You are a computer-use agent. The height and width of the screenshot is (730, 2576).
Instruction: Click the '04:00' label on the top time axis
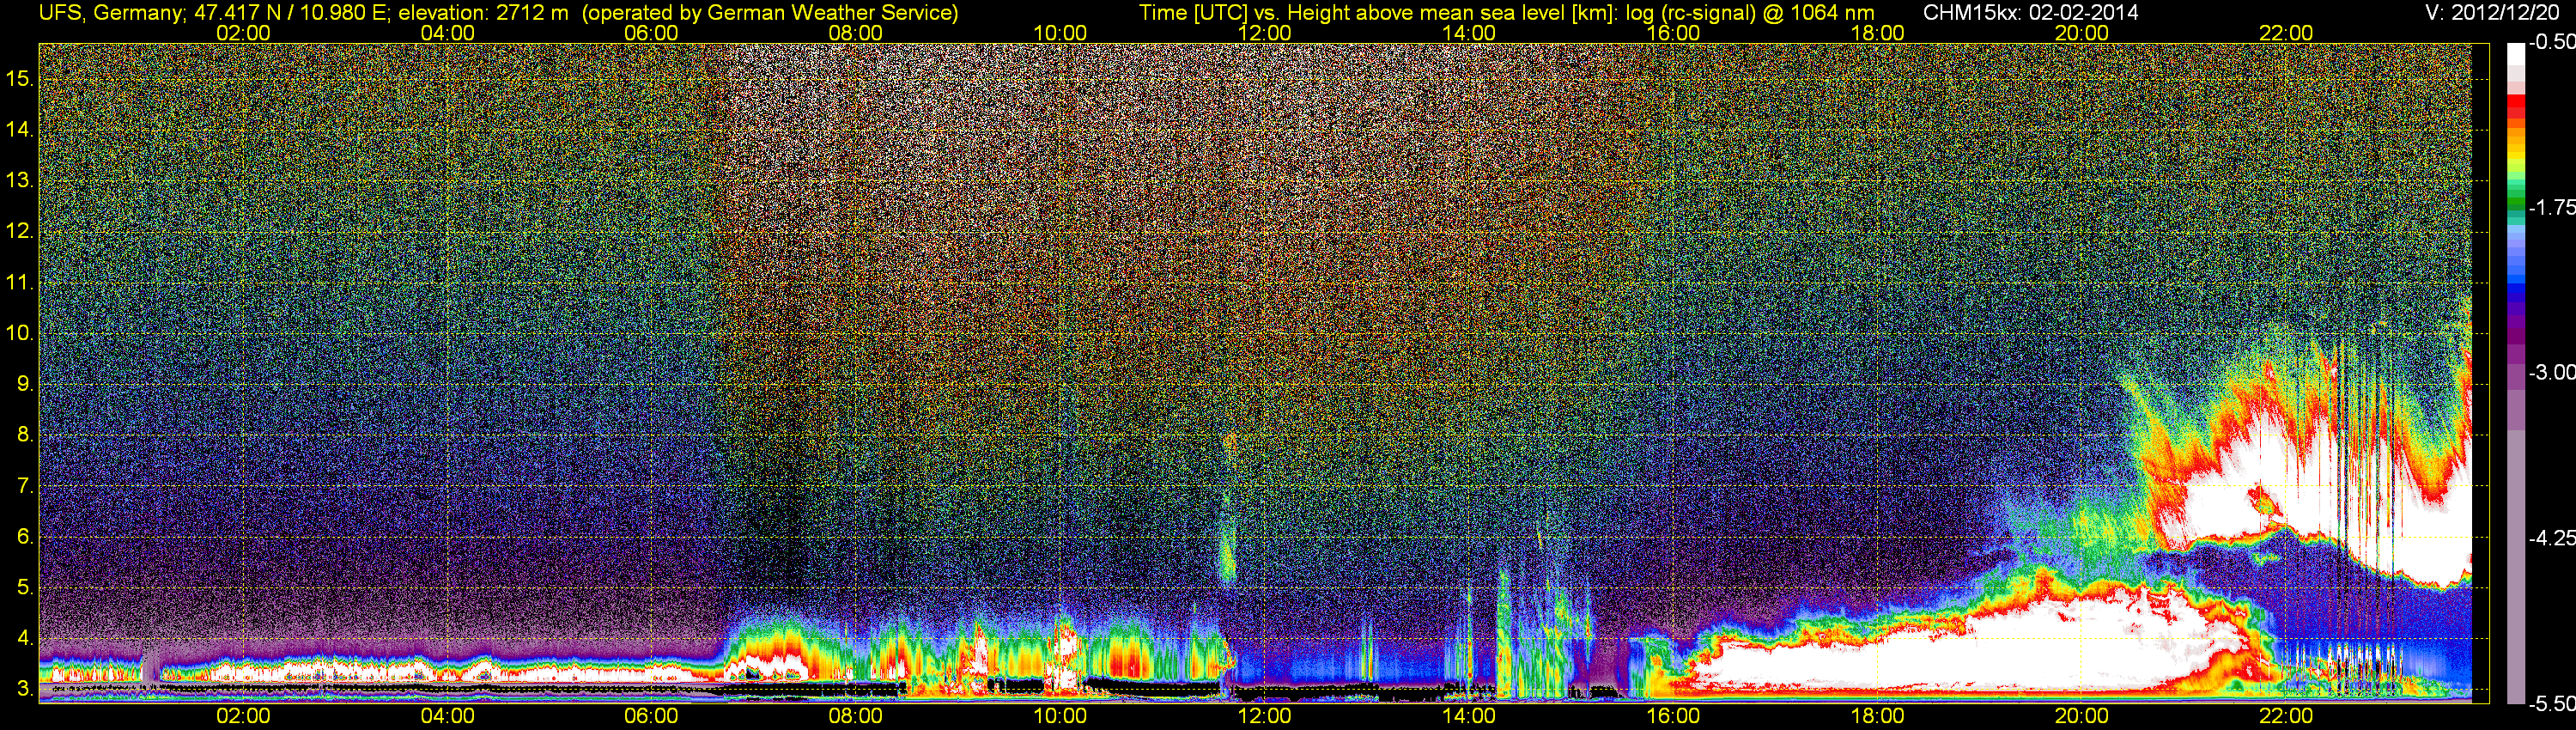tap(447, 33)
